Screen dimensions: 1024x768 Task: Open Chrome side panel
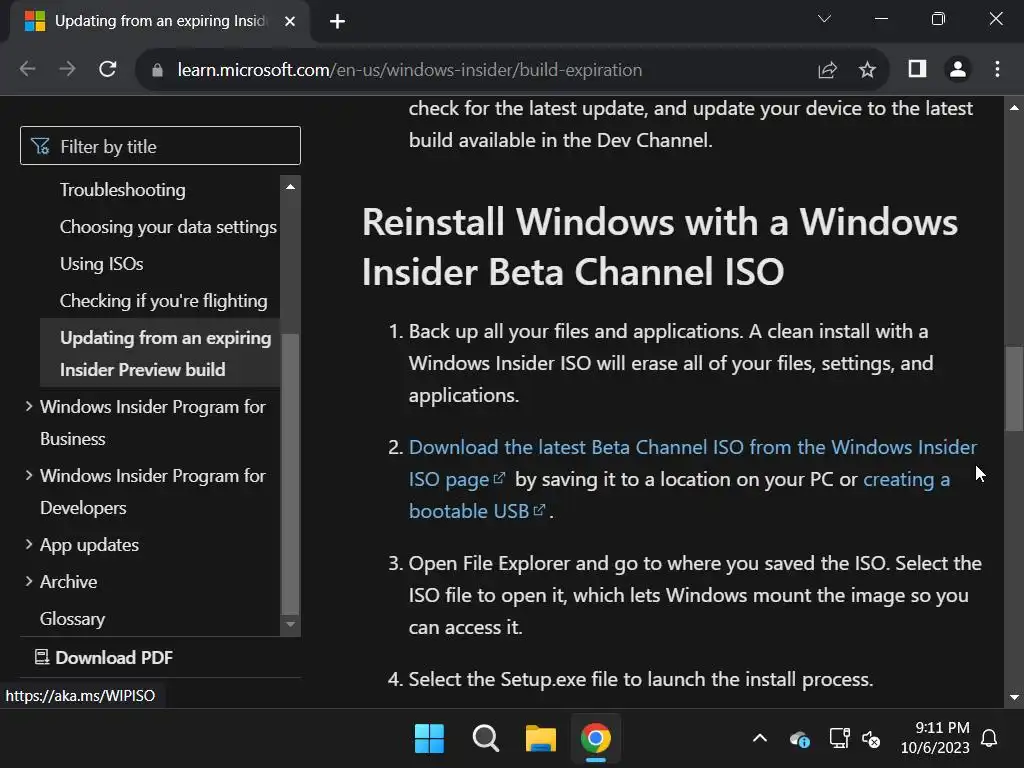[918, 69]
